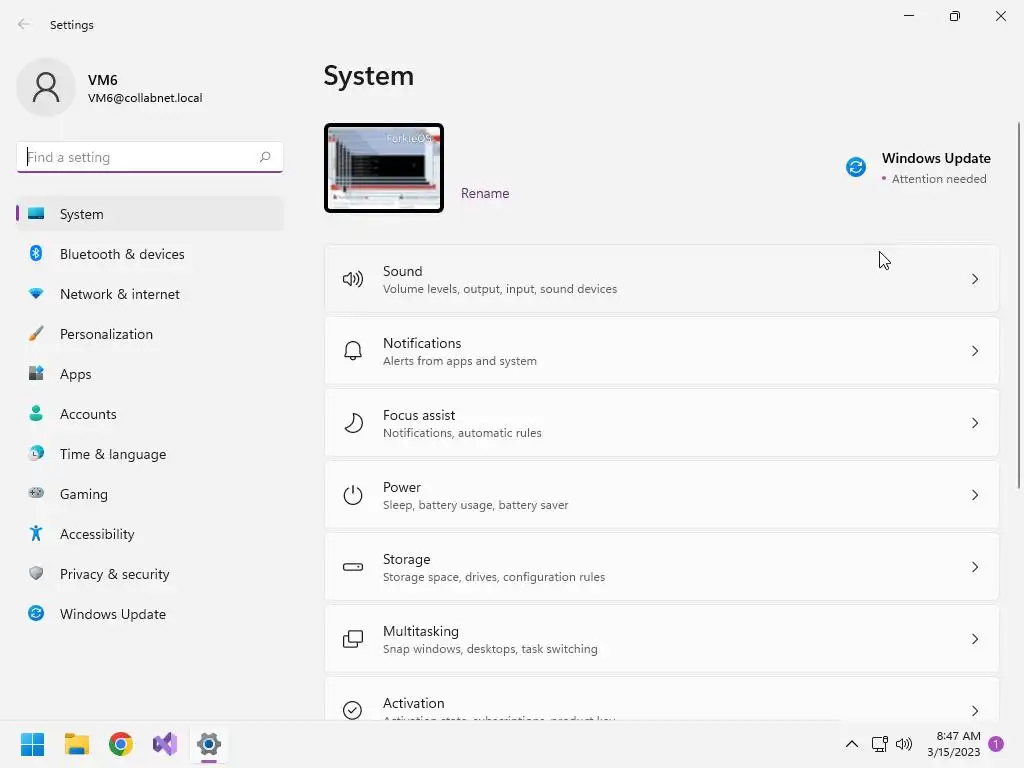Viewport: 1024px width, 768px height.
Task: Open Visual Studio from taskbar
Action: click(x=165, y=744)
